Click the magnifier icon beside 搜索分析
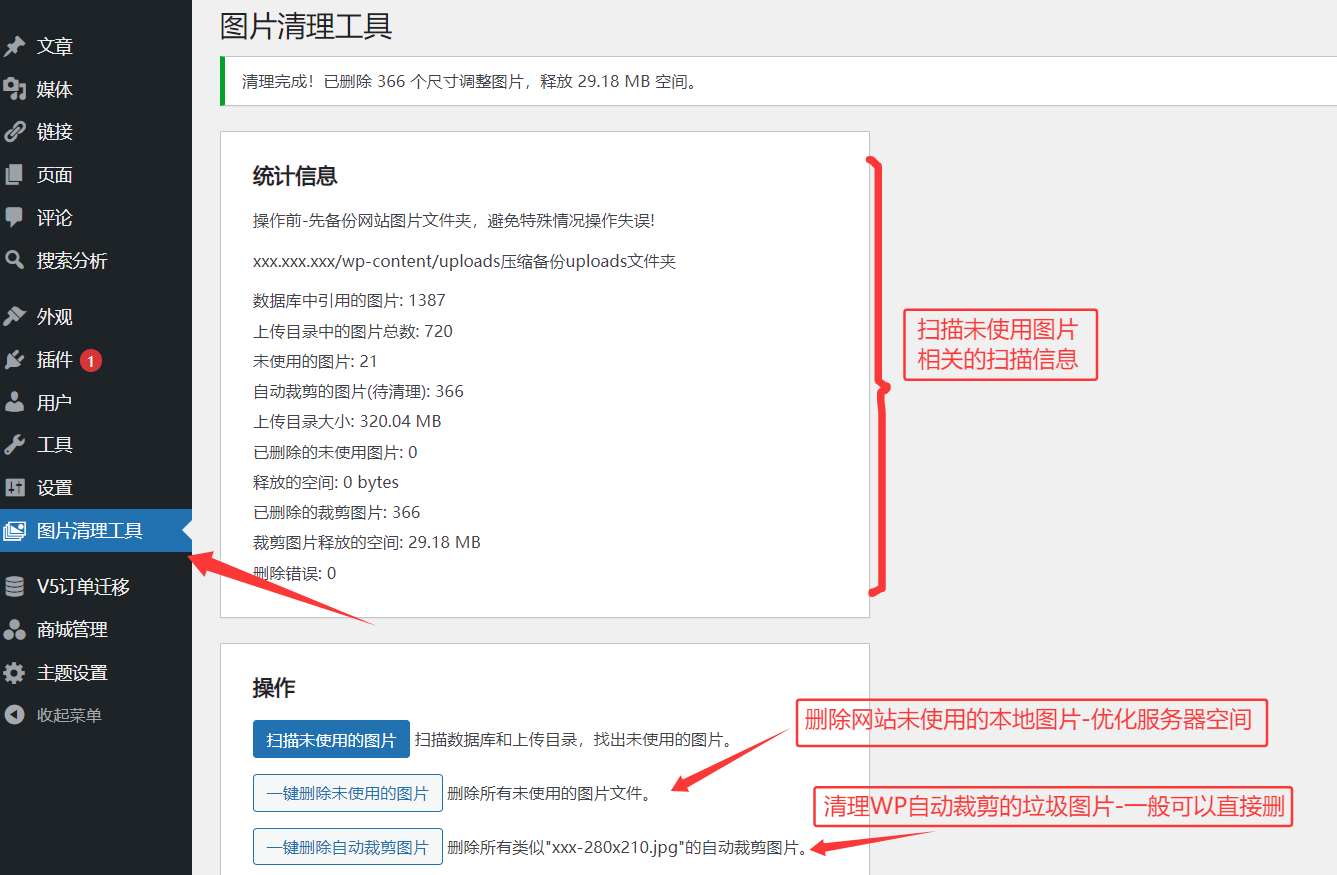This screenshot has height=875, width=1337. click(15, 261)
